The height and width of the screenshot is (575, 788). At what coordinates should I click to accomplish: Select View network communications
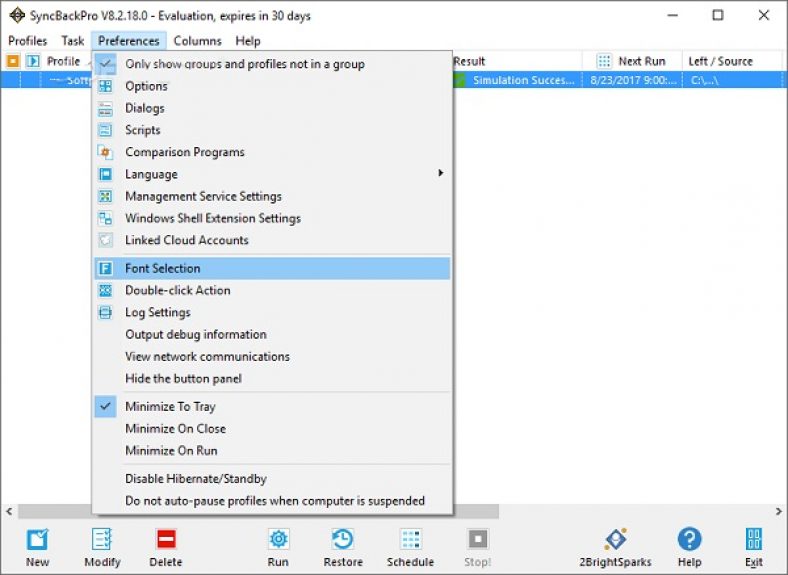[272, 356]
